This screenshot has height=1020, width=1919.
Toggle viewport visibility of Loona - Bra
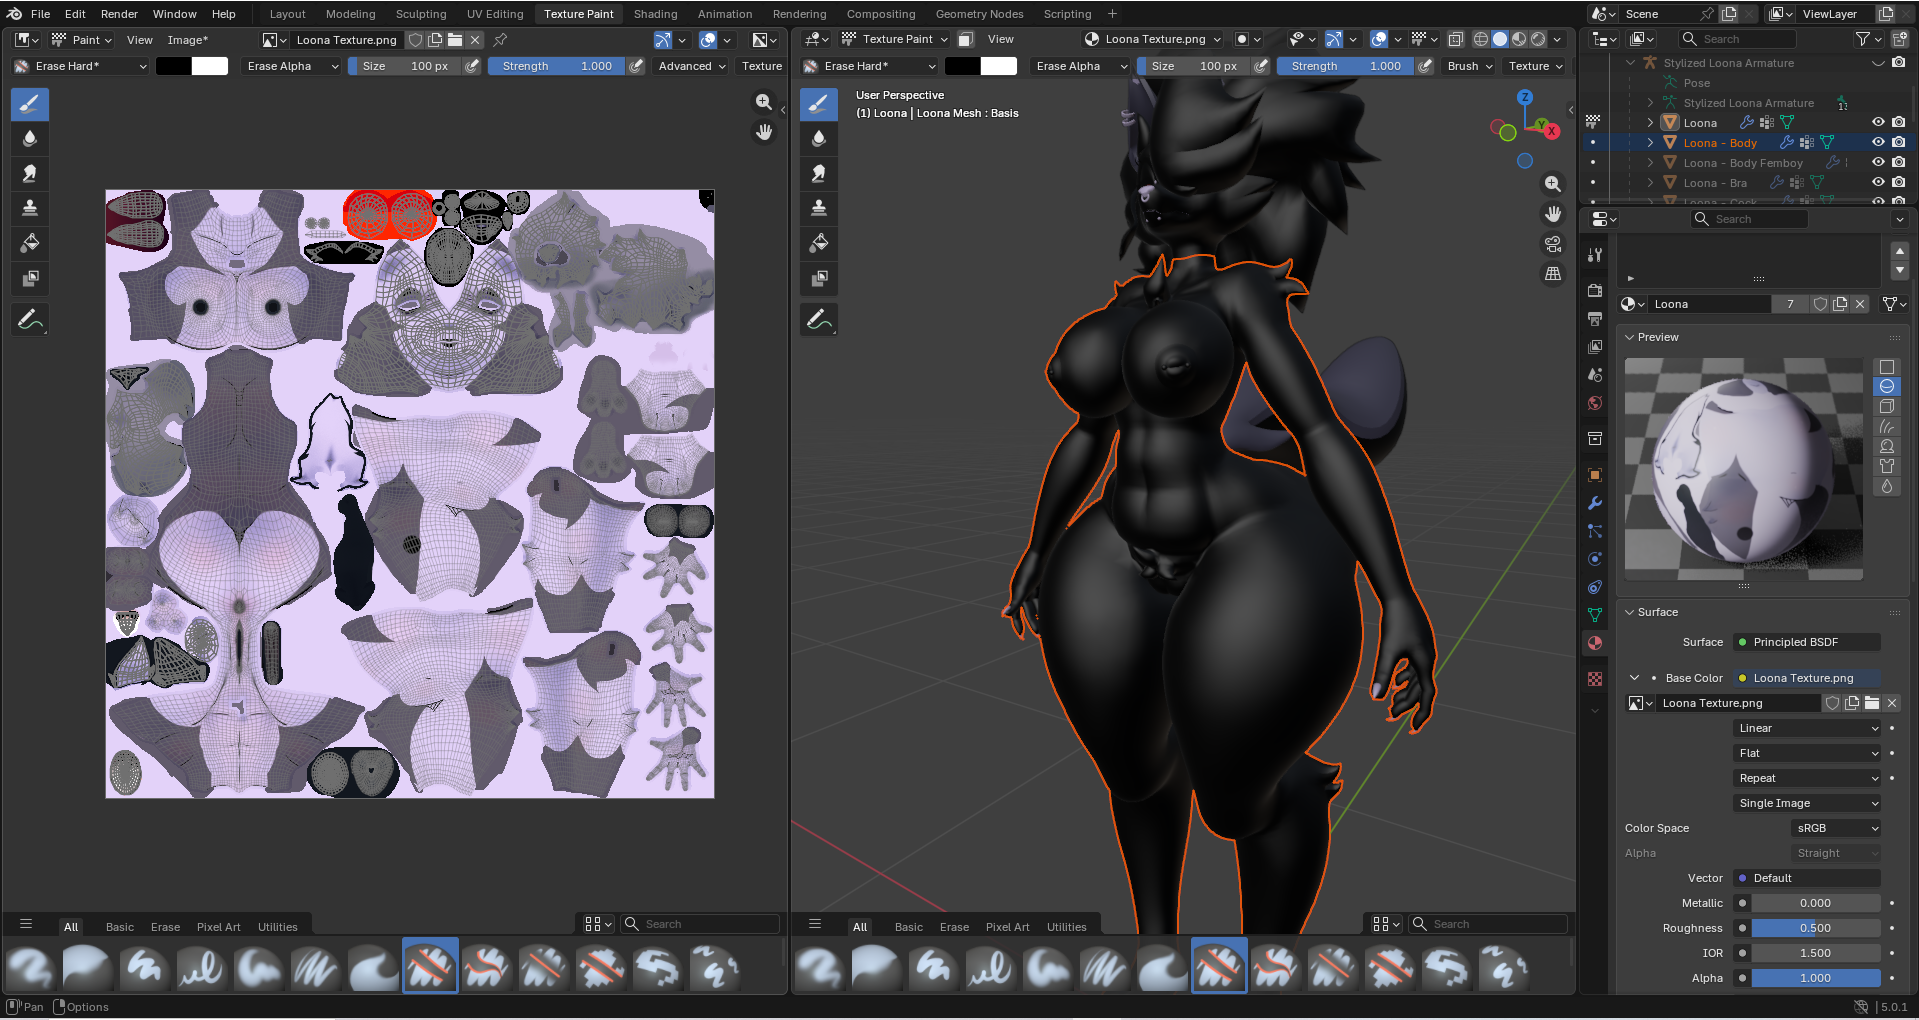tap(1878, 183)
